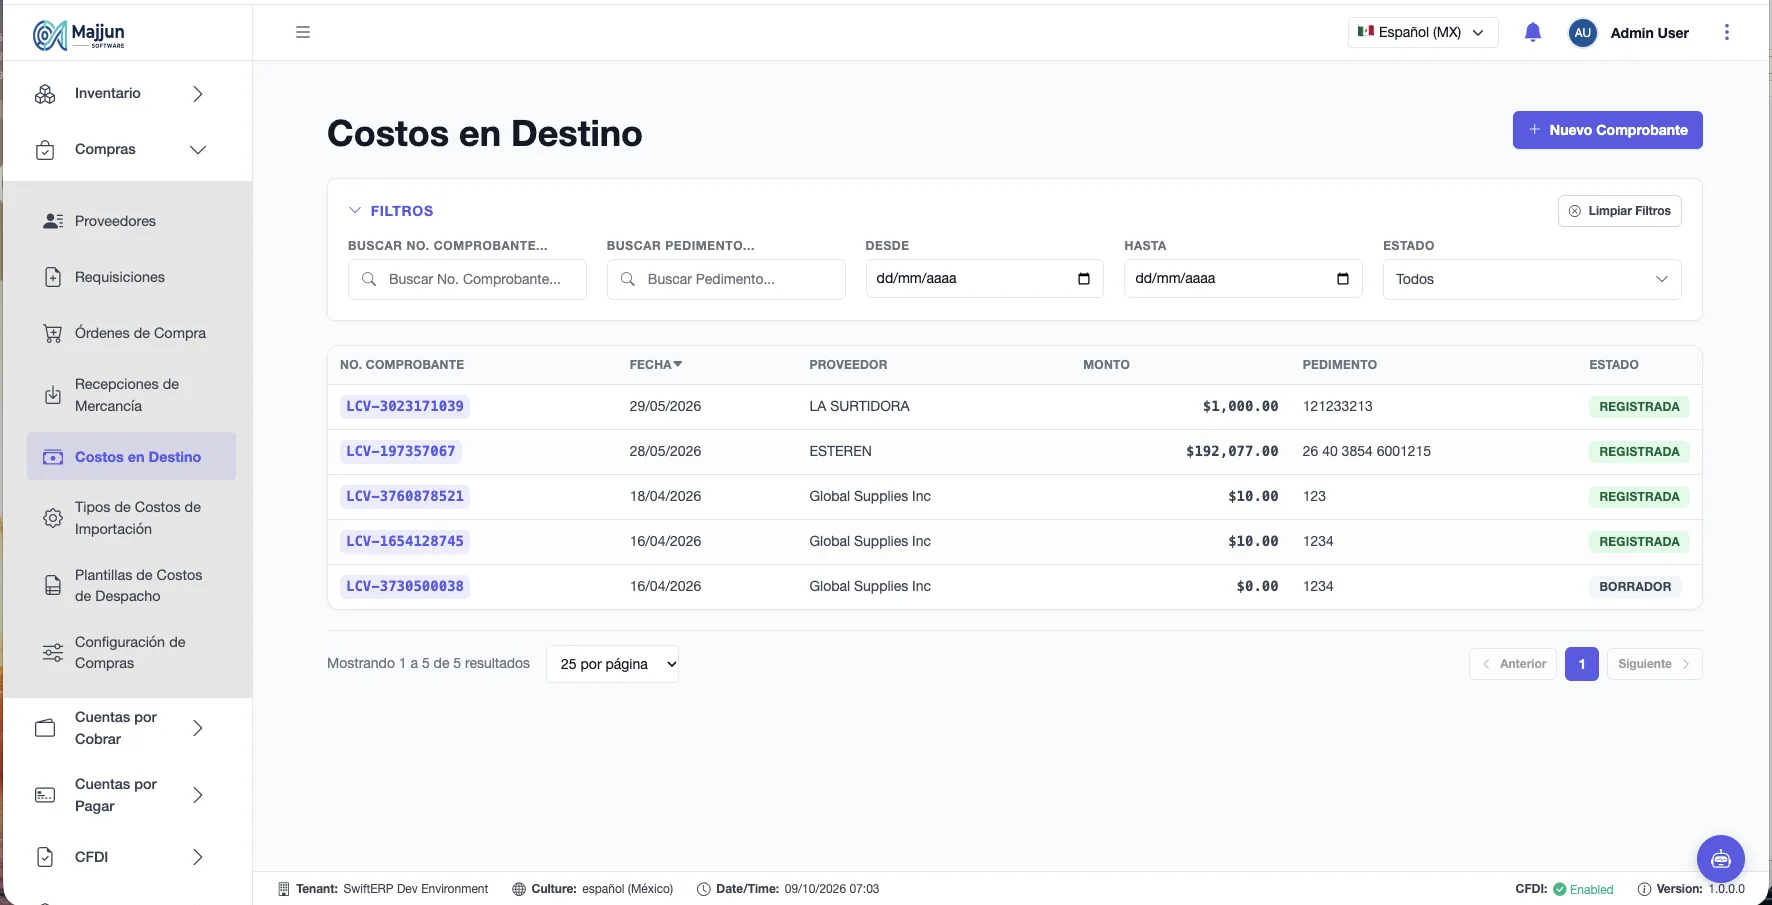This screenshot has height=905, width=1772.
Task: Expand Cuentas por Cobrar chevron
Action: [198, 728]
